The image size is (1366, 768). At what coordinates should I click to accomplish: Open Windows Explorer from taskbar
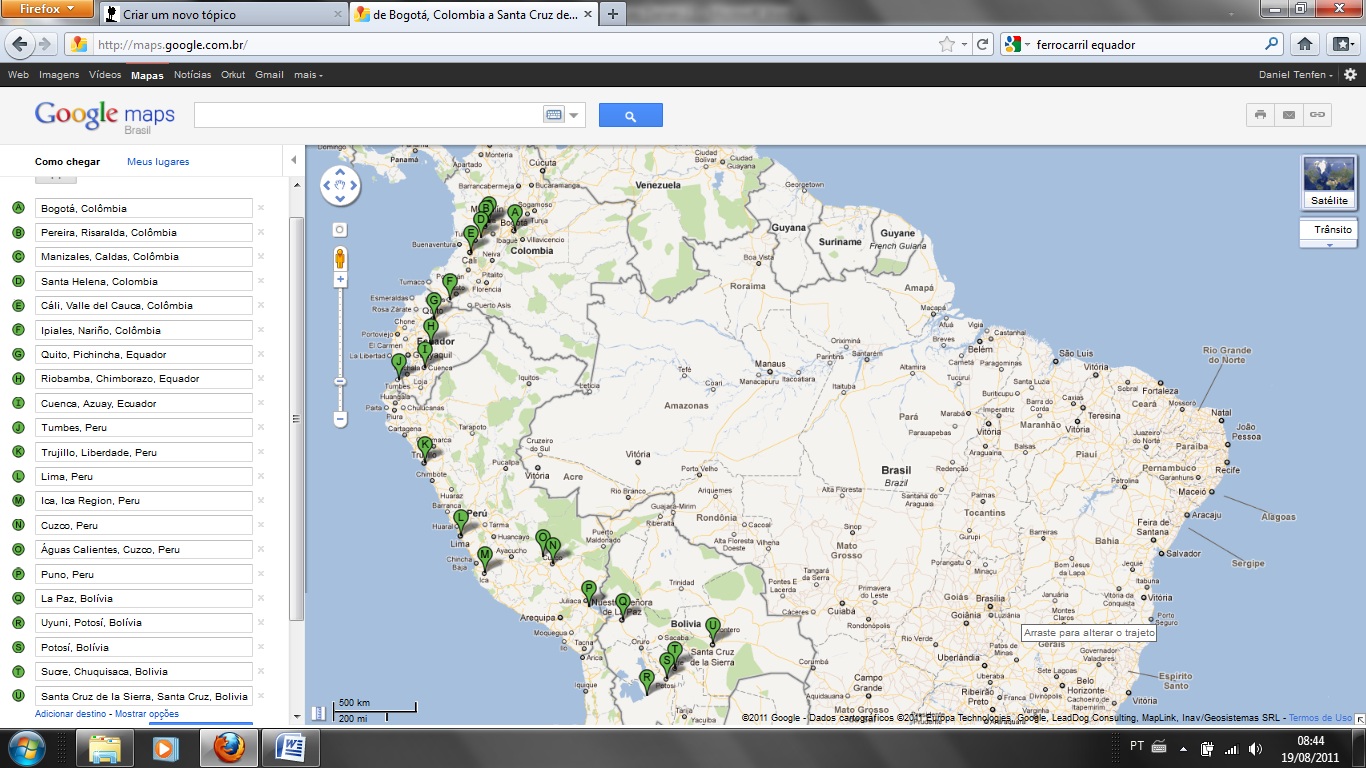104,748
